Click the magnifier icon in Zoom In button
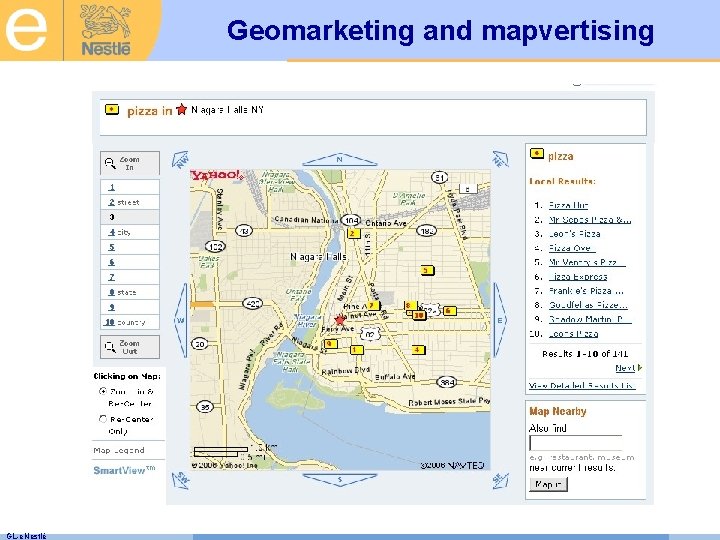The image size is (720, 540). (110, 163)
